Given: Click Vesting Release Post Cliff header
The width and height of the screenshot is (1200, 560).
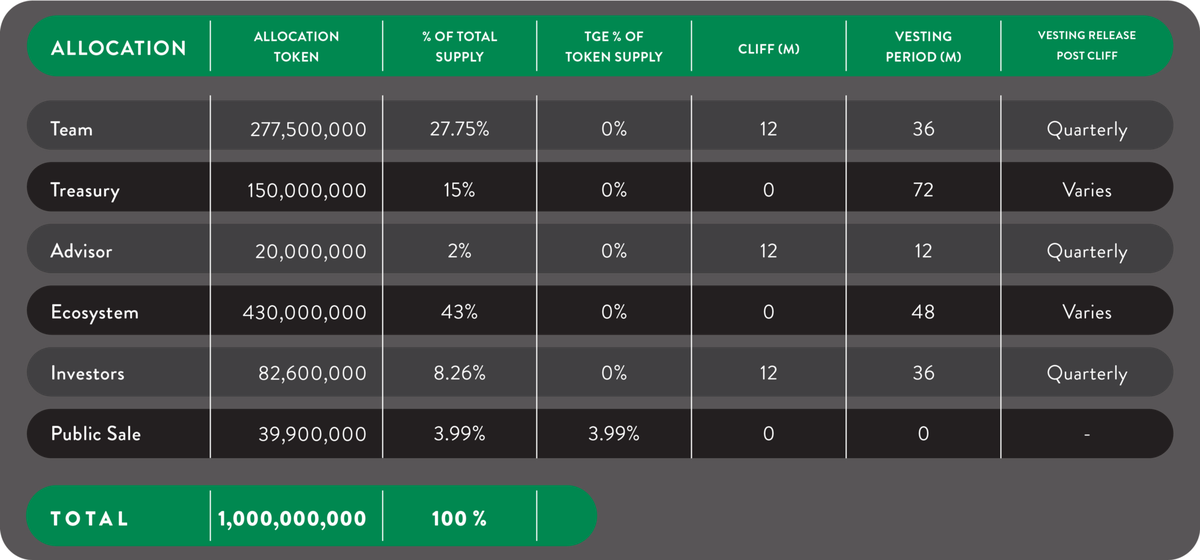Looking at the screenshot, I should pos(1087,45).
